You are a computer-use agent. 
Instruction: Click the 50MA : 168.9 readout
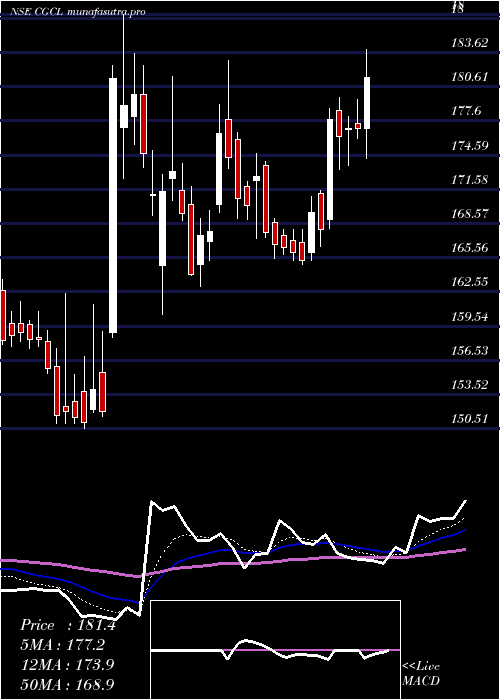coord(67,684)
